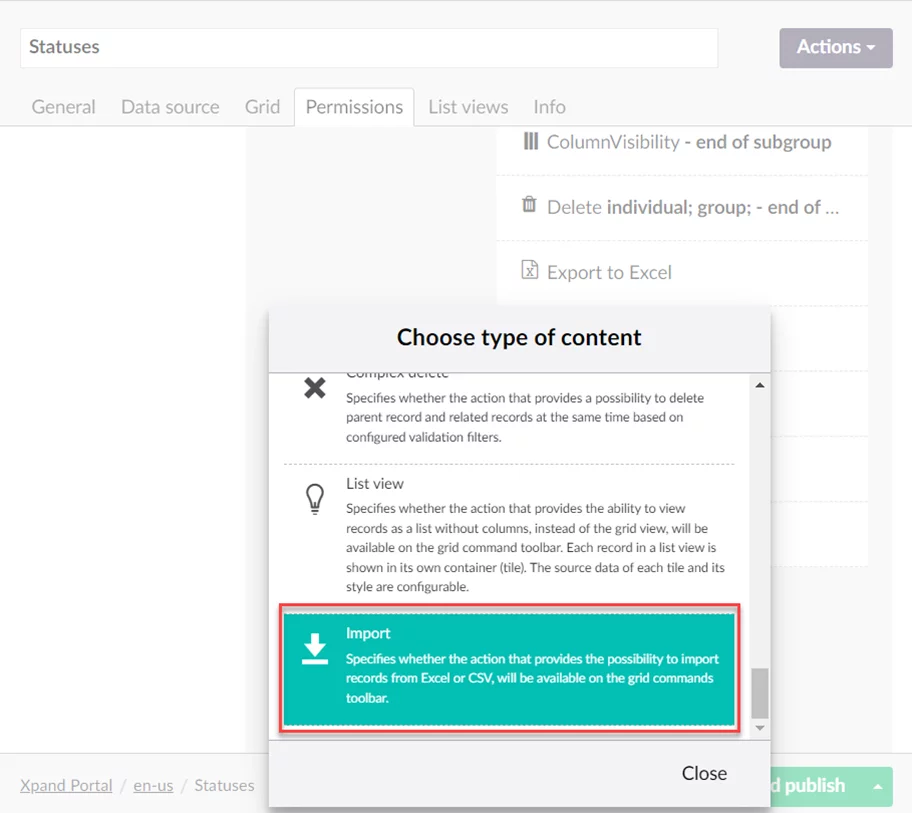This screenshot has height=813, width=912.
Task: Focus the Statuses name input field
Action: point(368,47)
